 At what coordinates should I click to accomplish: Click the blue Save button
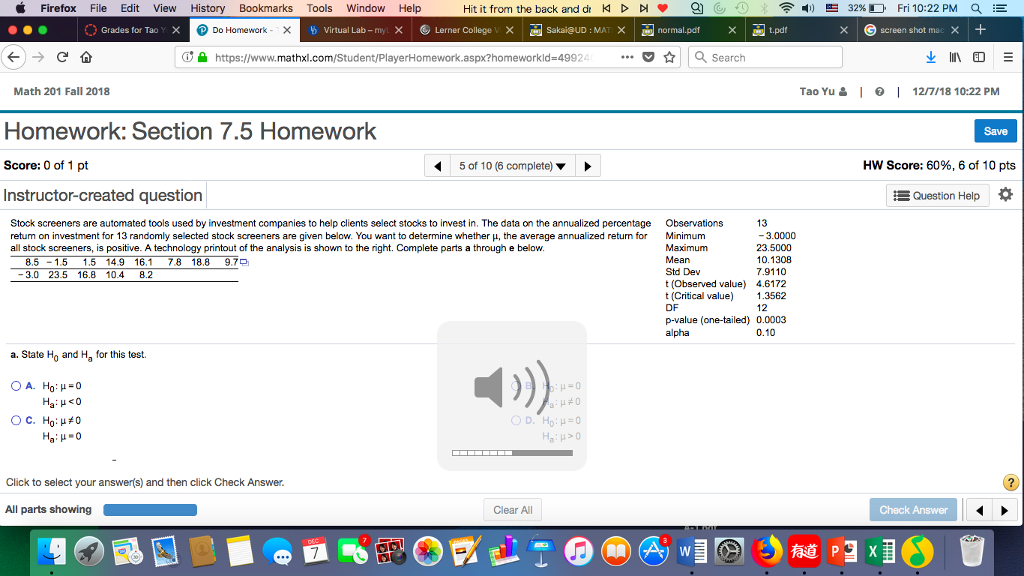point(995,131)
